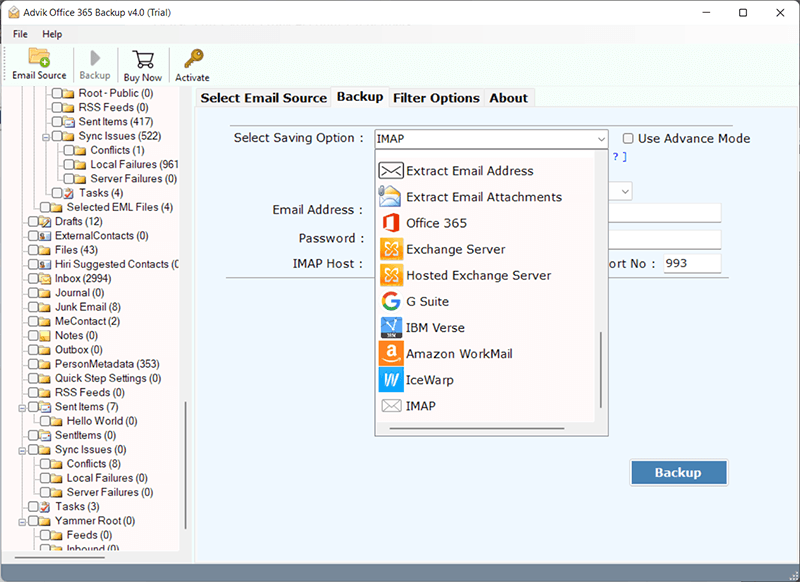Viewport: 800px width, 582px height.
Task: Choose the Hosted Exchange Server icon
Action: coord(391,275)
